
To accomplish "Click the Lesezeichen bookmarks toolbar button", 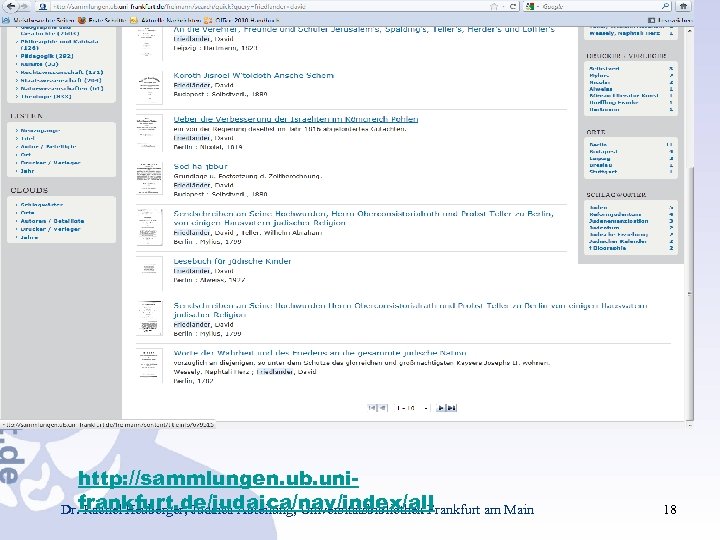I will coord(669,20).
